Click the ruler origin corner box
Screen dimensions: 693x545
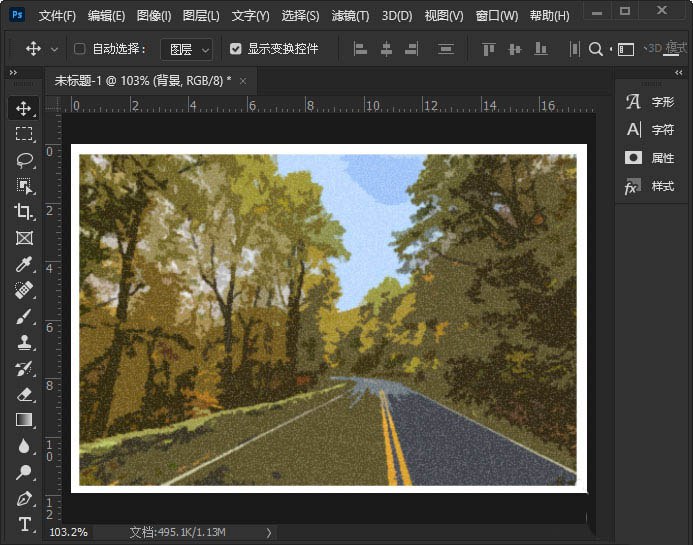(x=53, y=105)
